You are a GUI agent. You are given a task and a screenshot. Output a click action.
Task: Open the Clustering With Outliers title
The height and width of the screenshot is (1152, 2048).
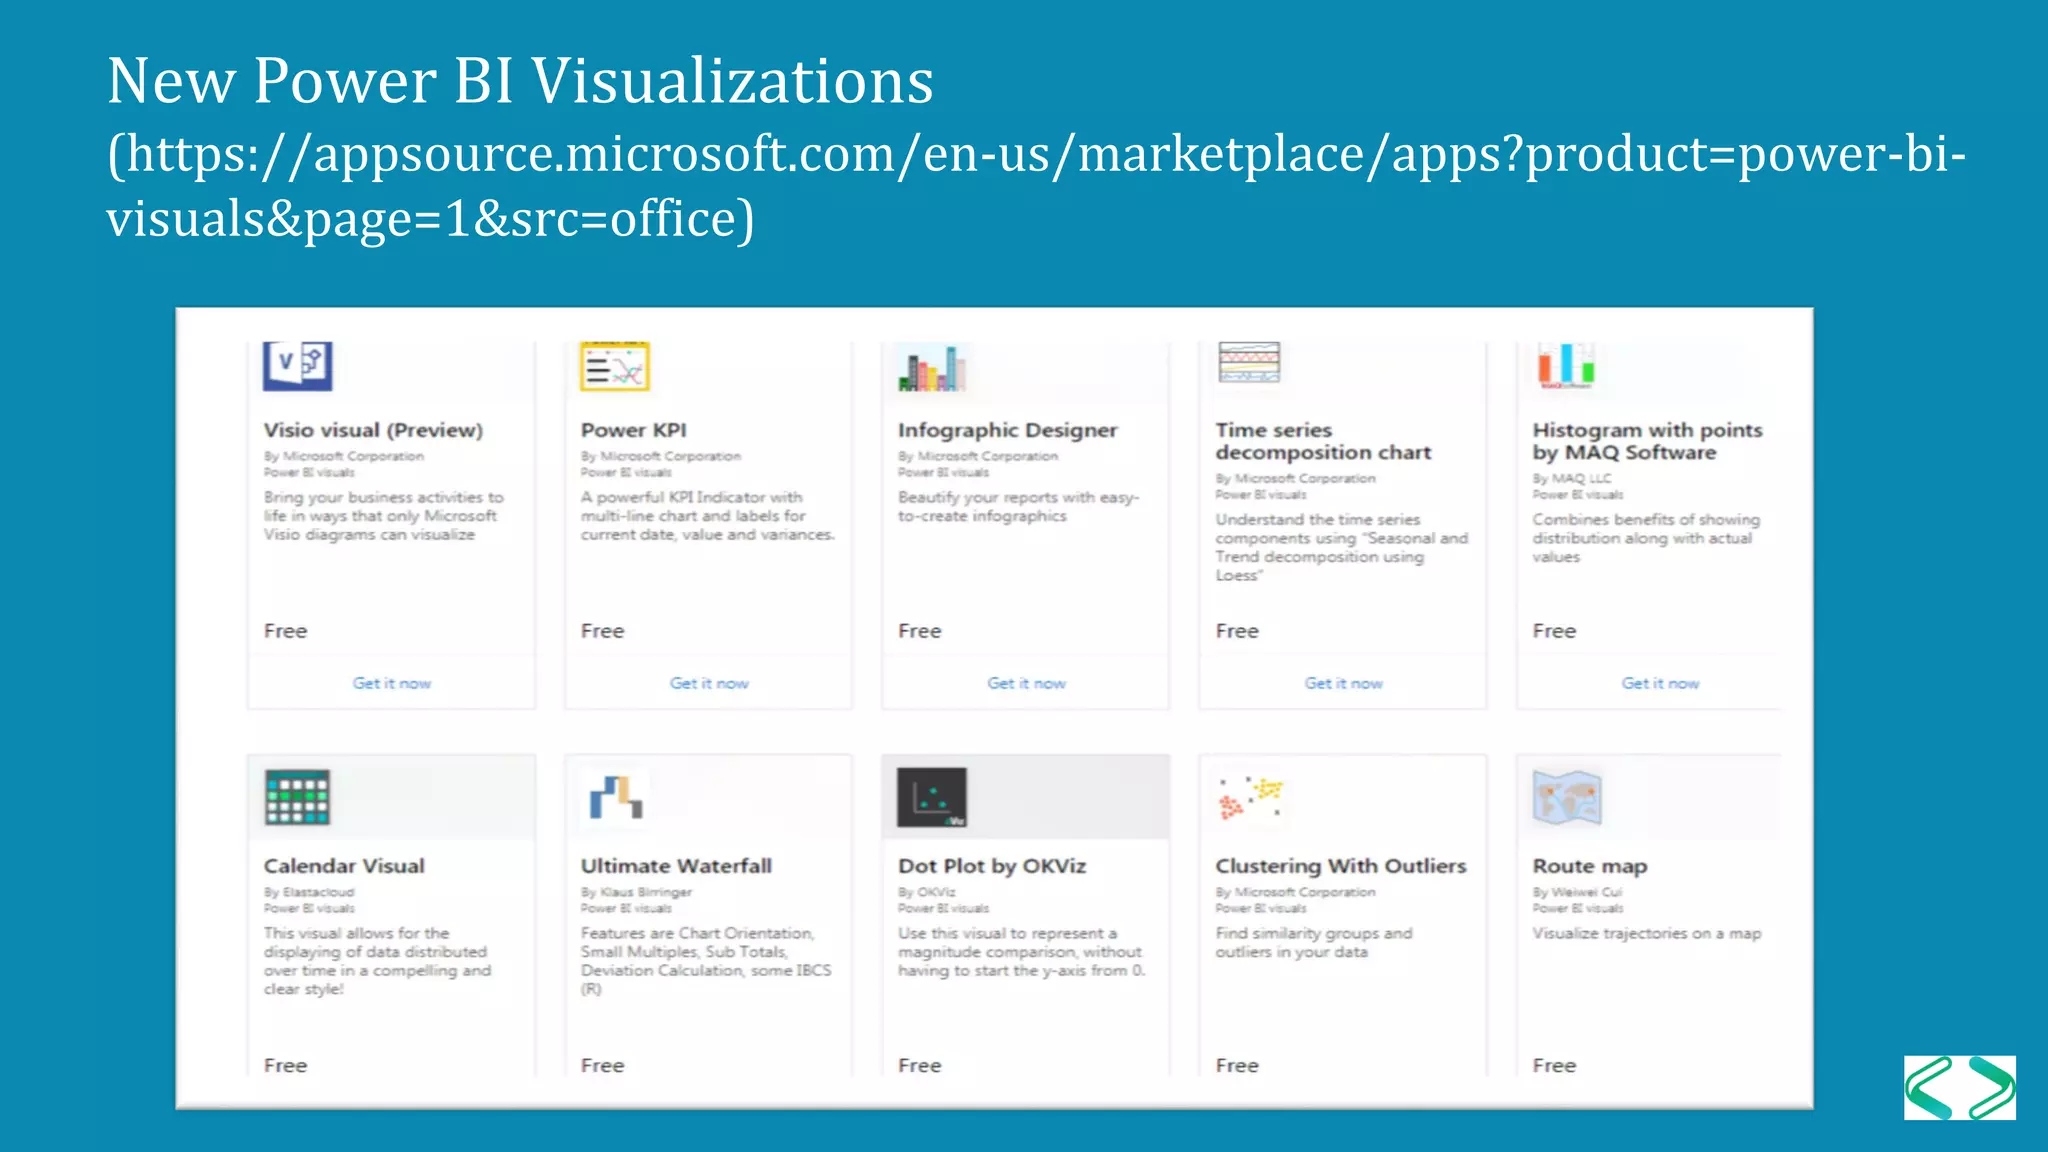1341,866
